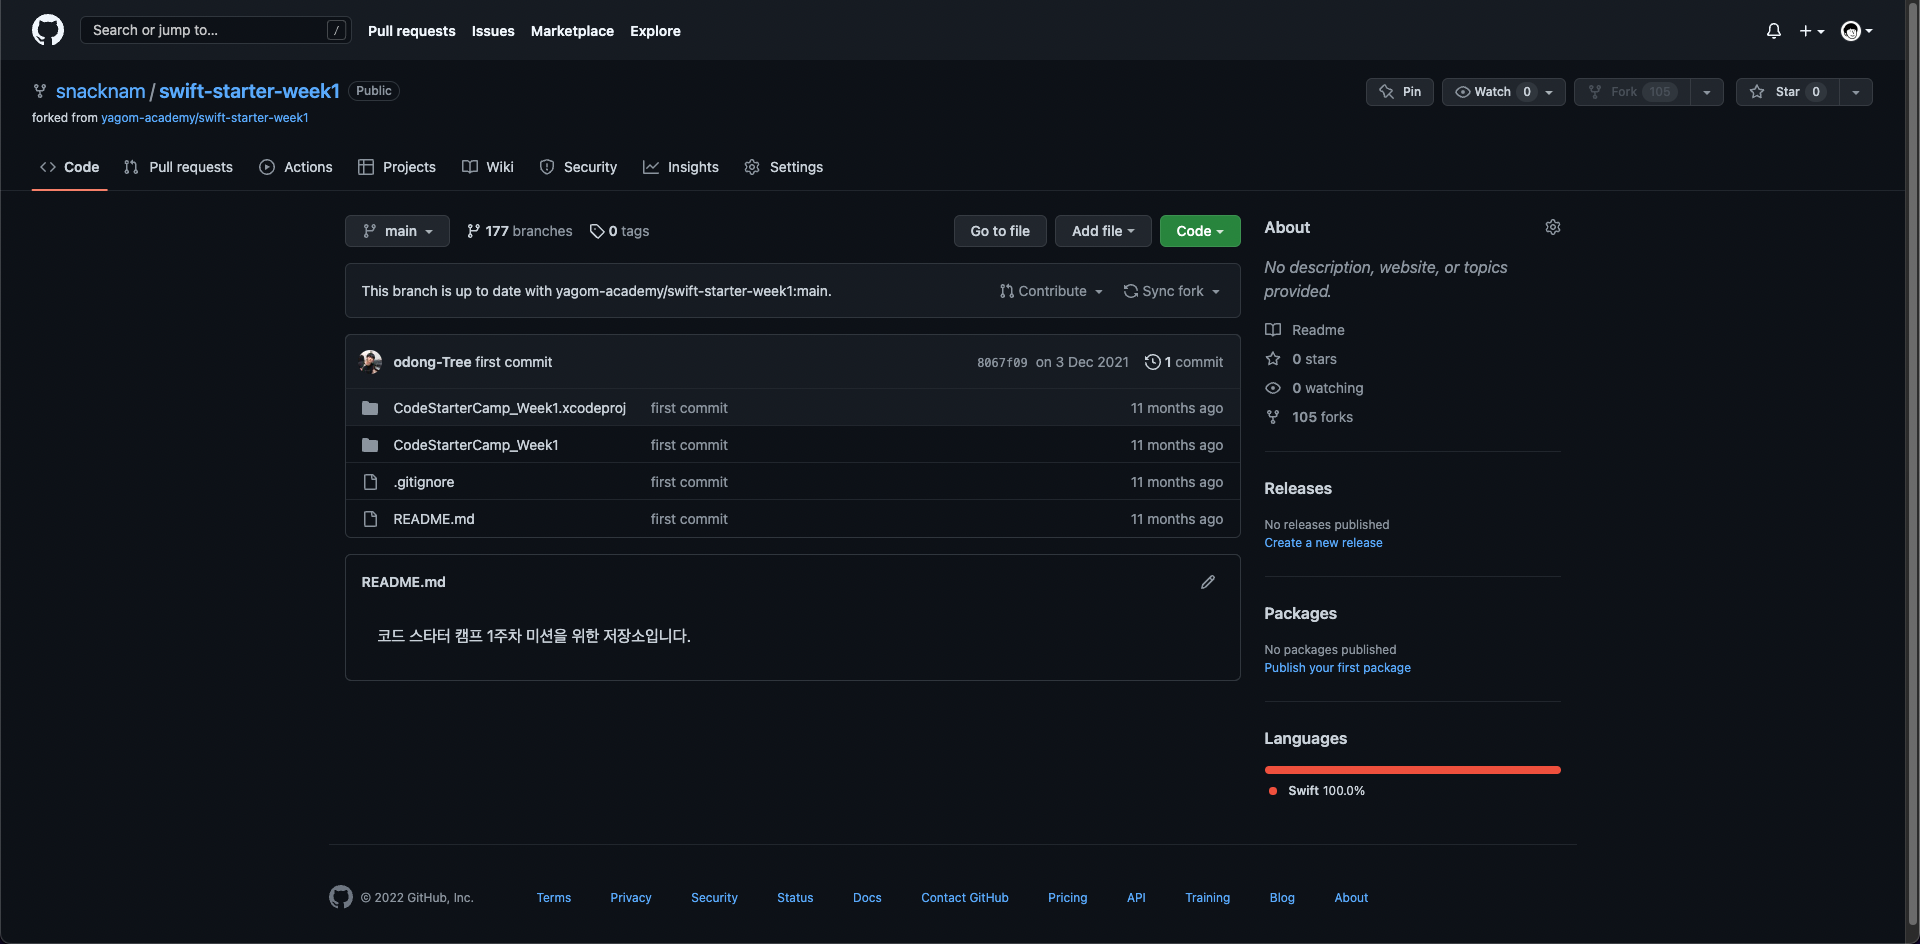The height and width of the screenshot is (944, 1920).
Task: Click the eye icon beside 0 watching
Action: click(x=1273, y=388)
